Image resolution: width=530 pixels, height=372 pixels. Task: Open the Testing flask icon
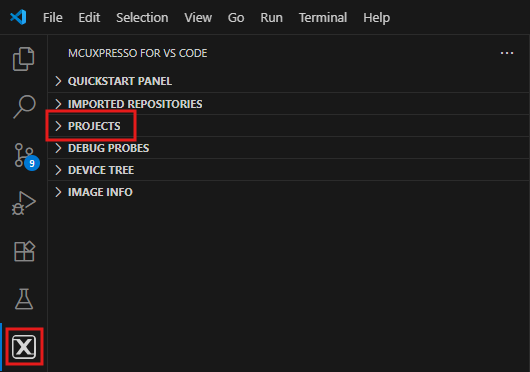point(24,299)
